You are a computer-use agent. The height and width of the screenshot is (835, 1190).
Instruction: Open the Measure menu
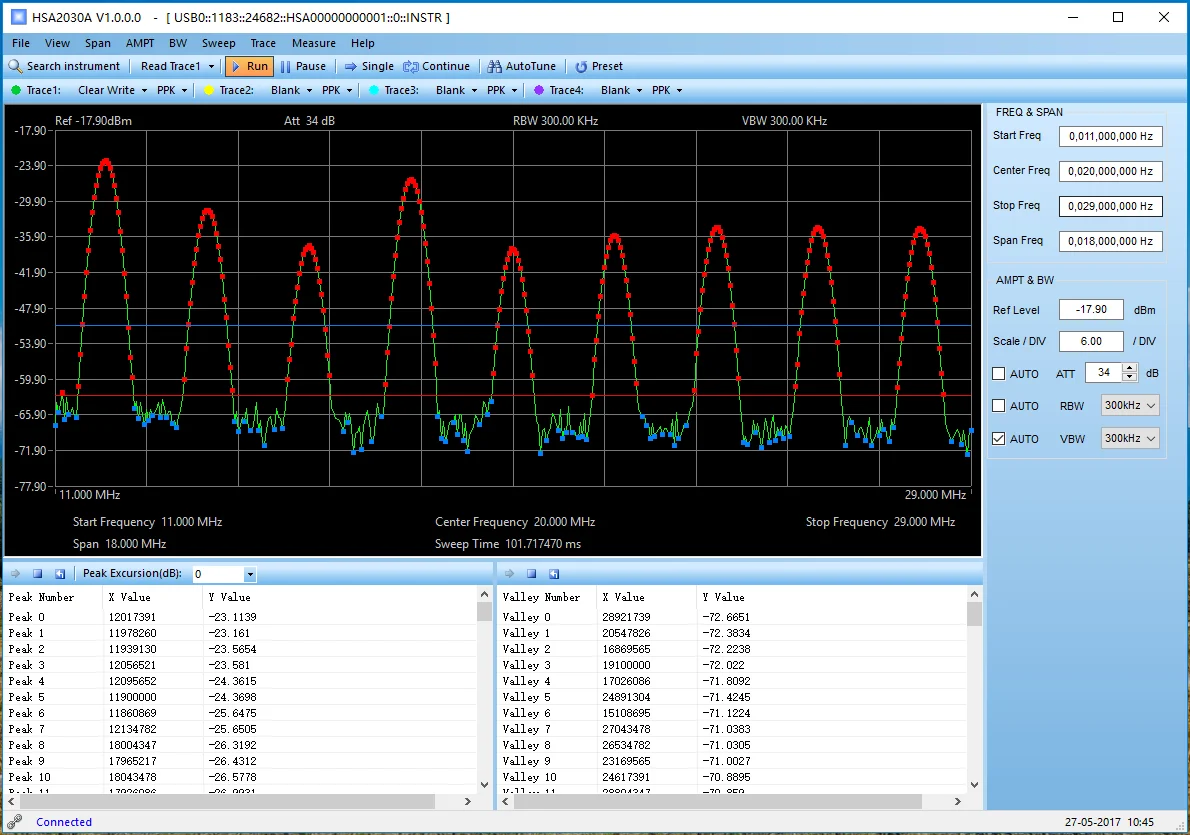coord(313,43)
